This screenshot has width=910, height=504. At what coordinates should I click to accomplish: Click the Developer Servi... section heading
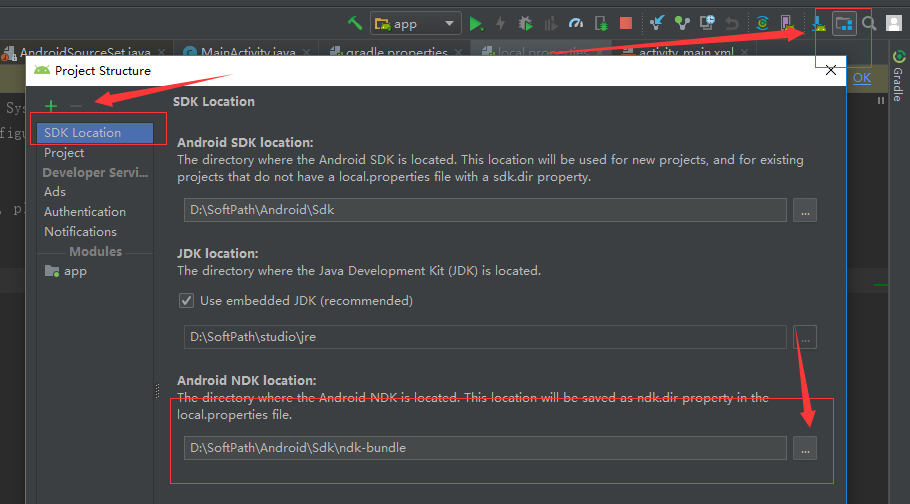(95, 172)
